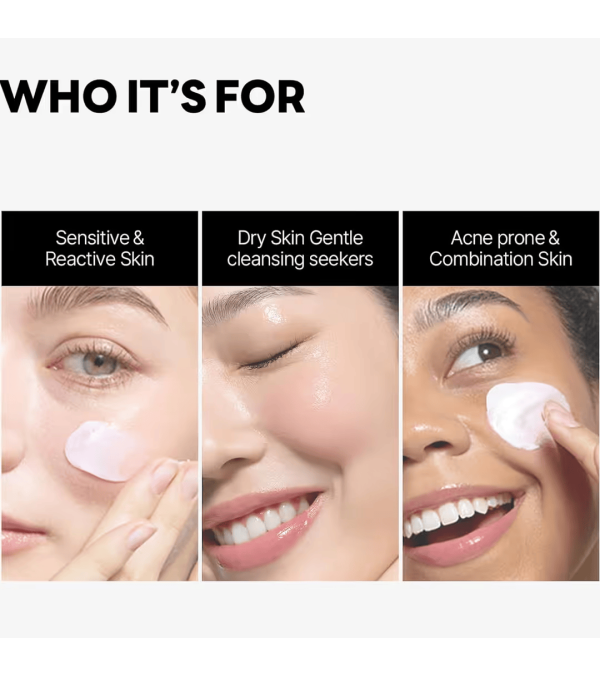
Task: Click the fingertip pressing the white foam
Action: click(559, 414)
